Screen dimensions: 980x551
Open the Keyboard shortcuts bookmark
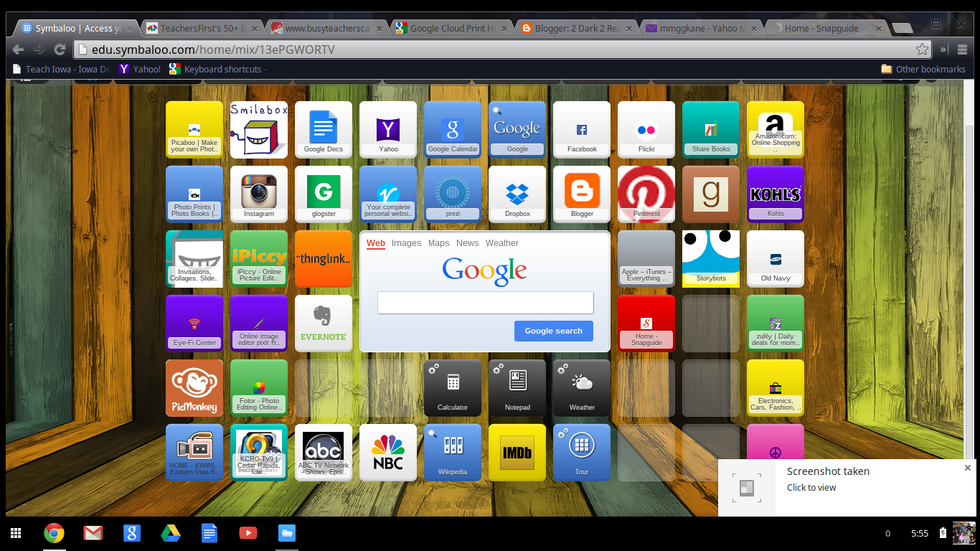tap(216, 69)
